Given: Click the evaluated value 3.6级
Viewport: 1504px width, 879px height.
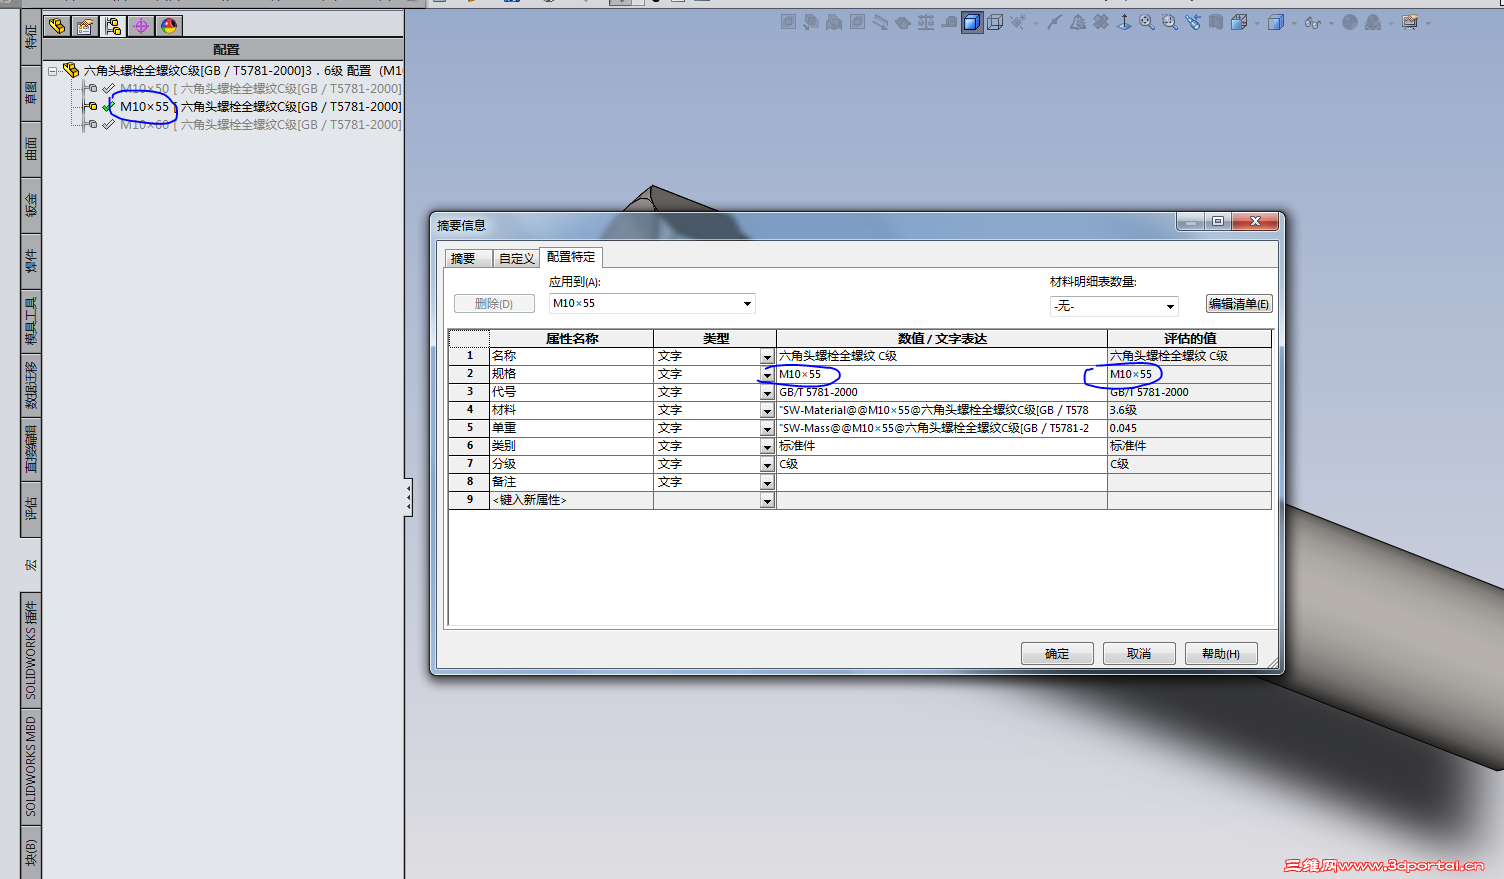Looking at the screenshot, I should pos(1189,410).
